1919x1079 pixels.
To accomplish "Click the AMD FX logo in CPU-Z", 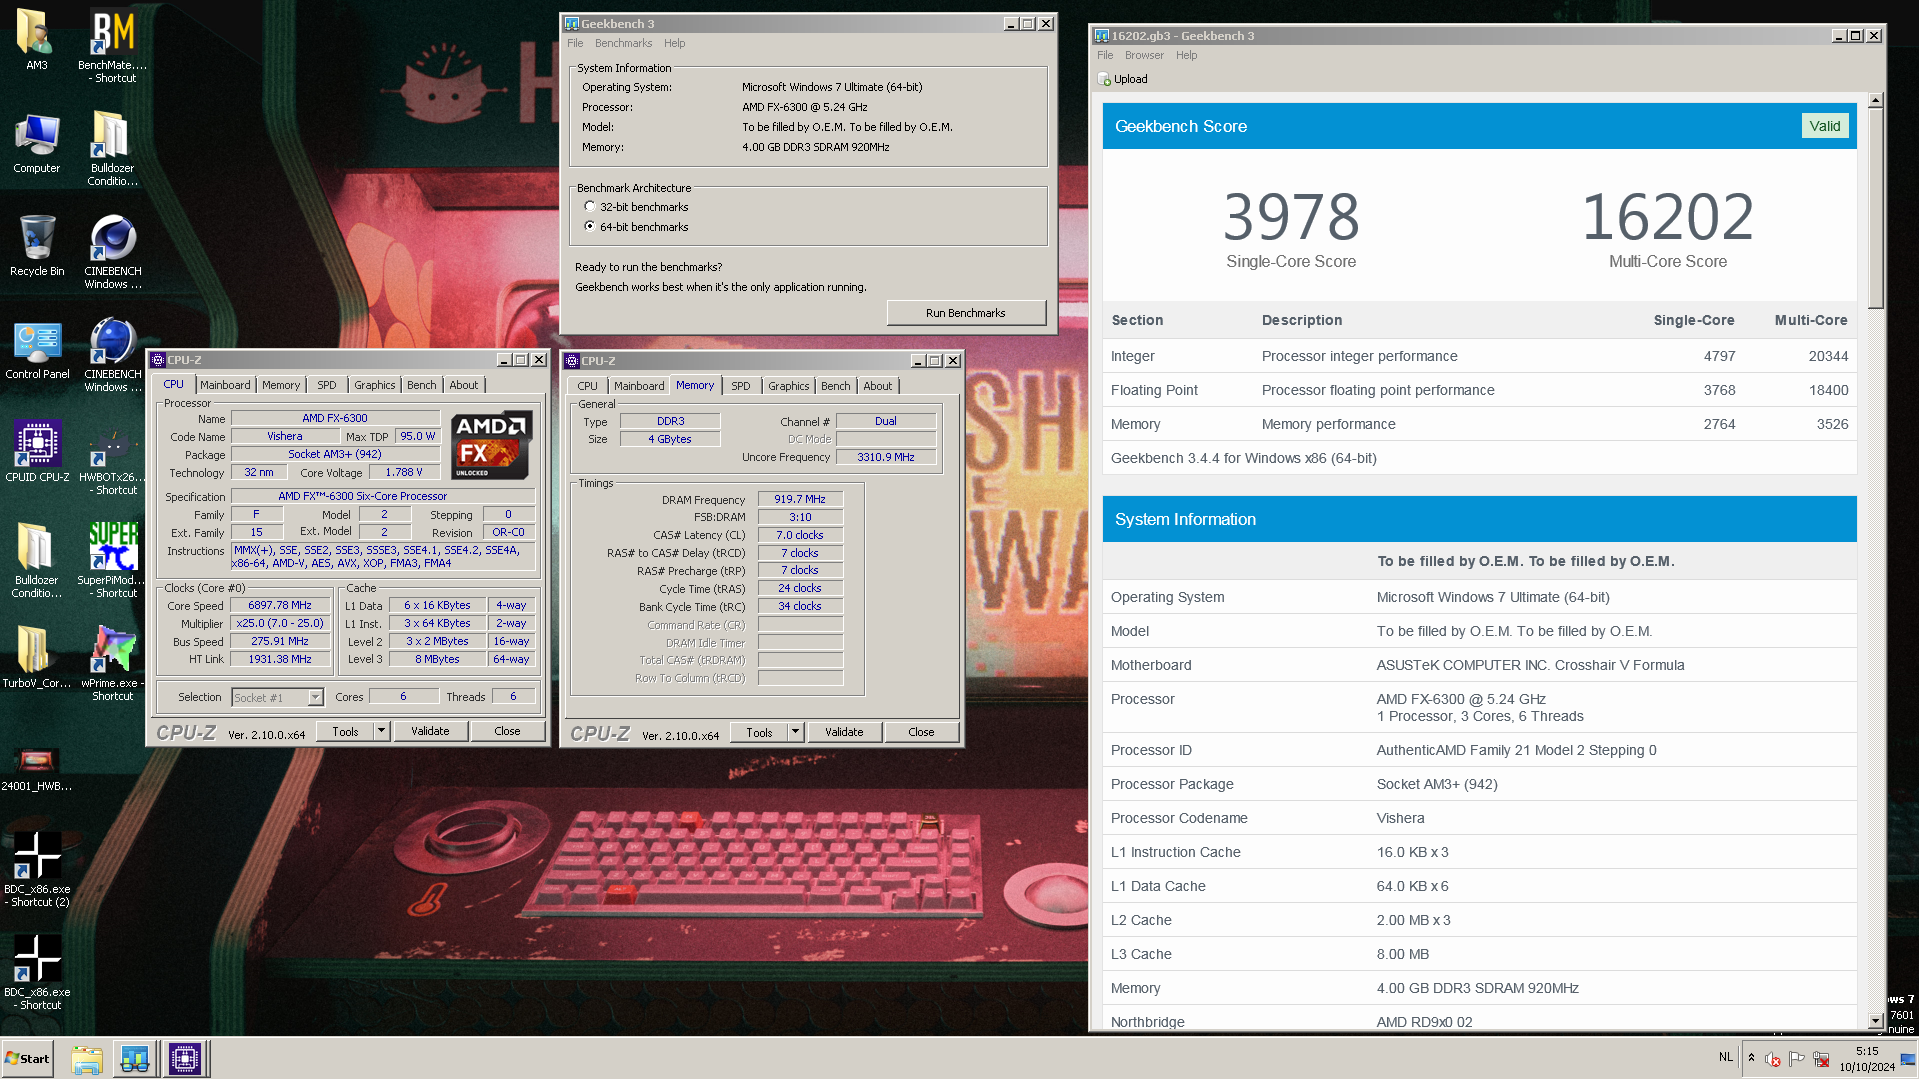I will [x=491, y=445].
